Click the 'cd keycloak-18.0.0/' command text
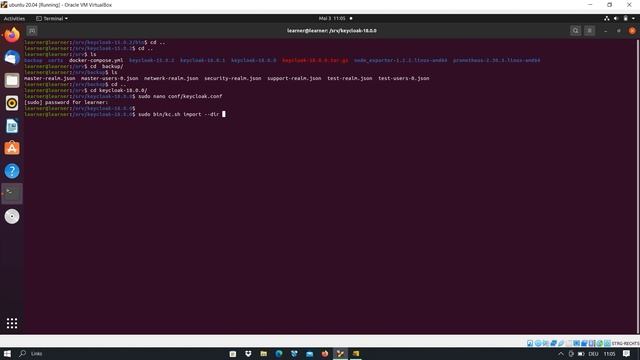The width and height of the screenshot is (640, 360). [x=118, y=91]
